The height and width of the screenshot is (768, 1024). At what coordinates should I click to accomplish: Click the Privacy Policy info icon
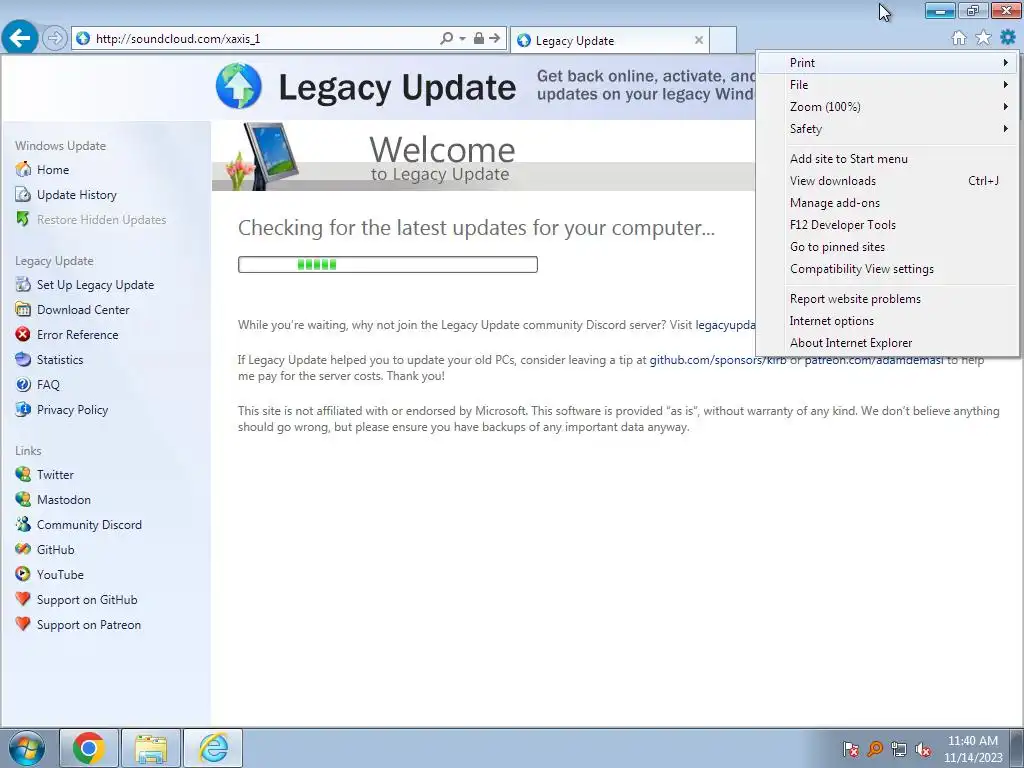click(x=23, y=409)
